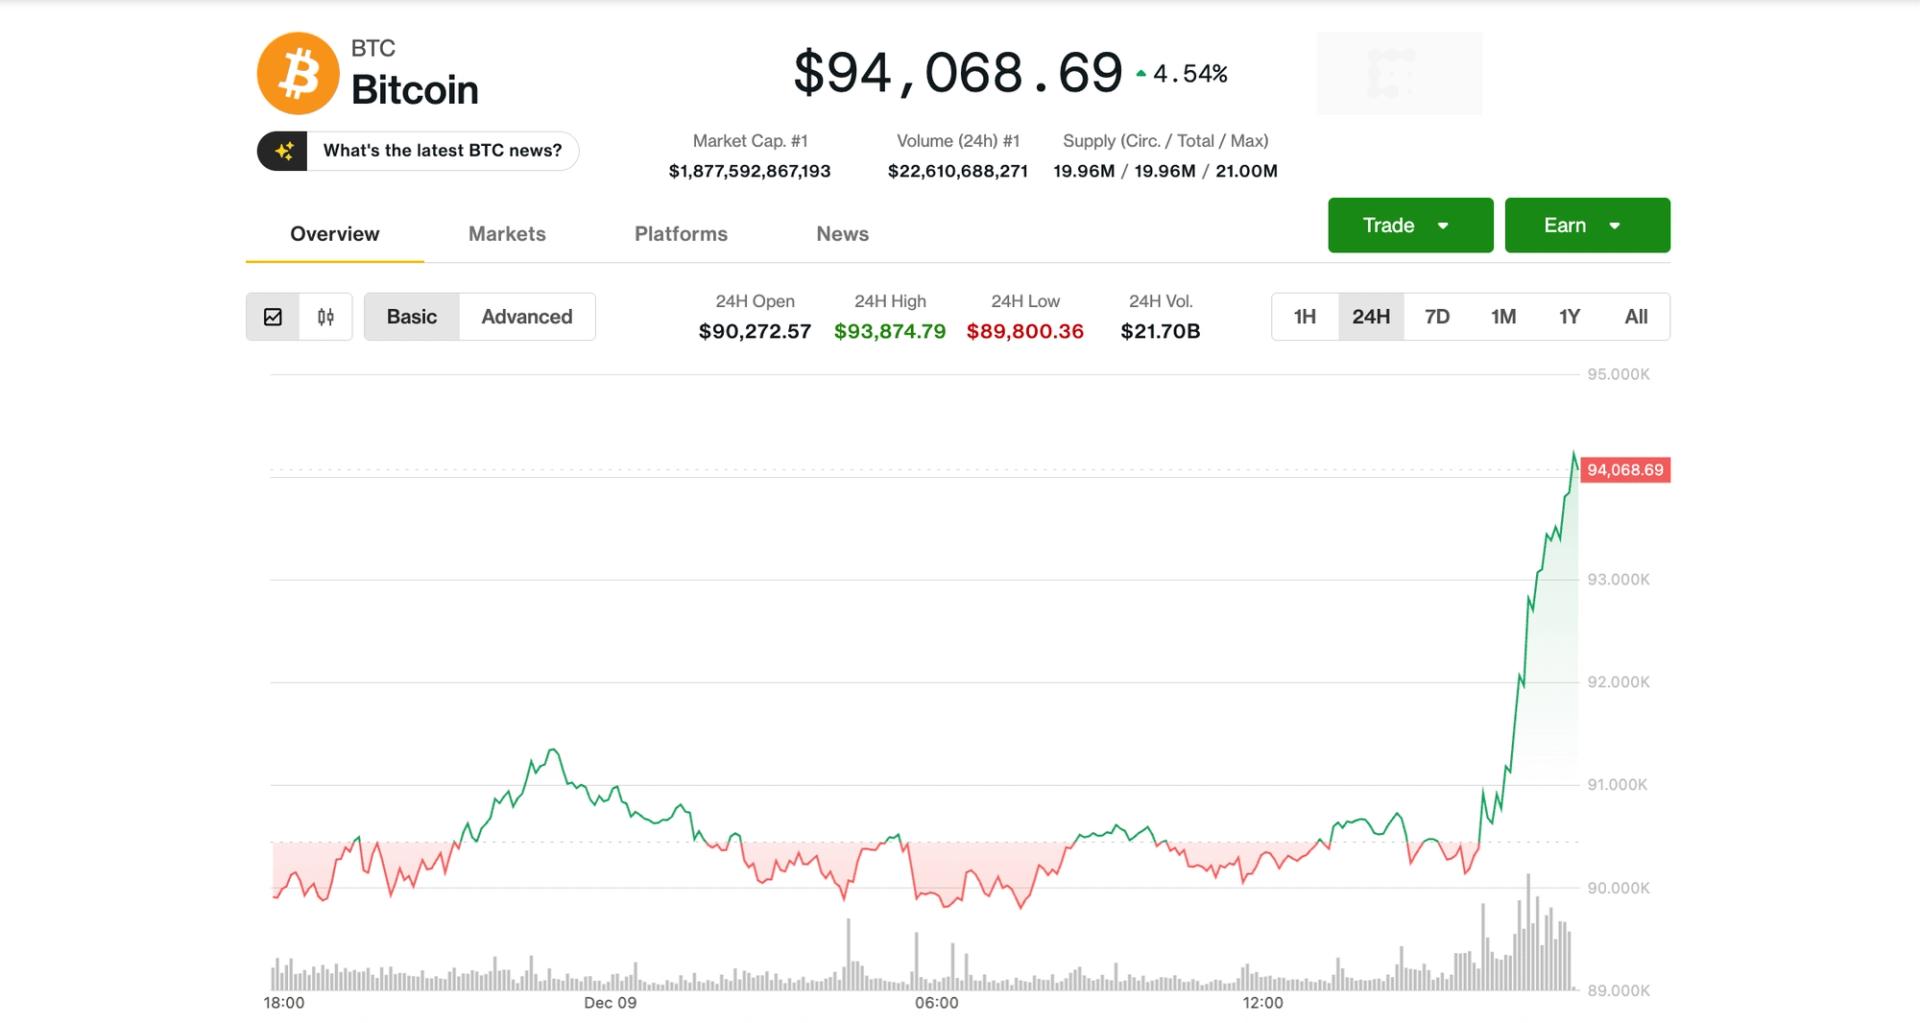Select the 7D timeframe button
Image resolution: width=1920 pixels, height=1023 pixels.
[1437, 316]
